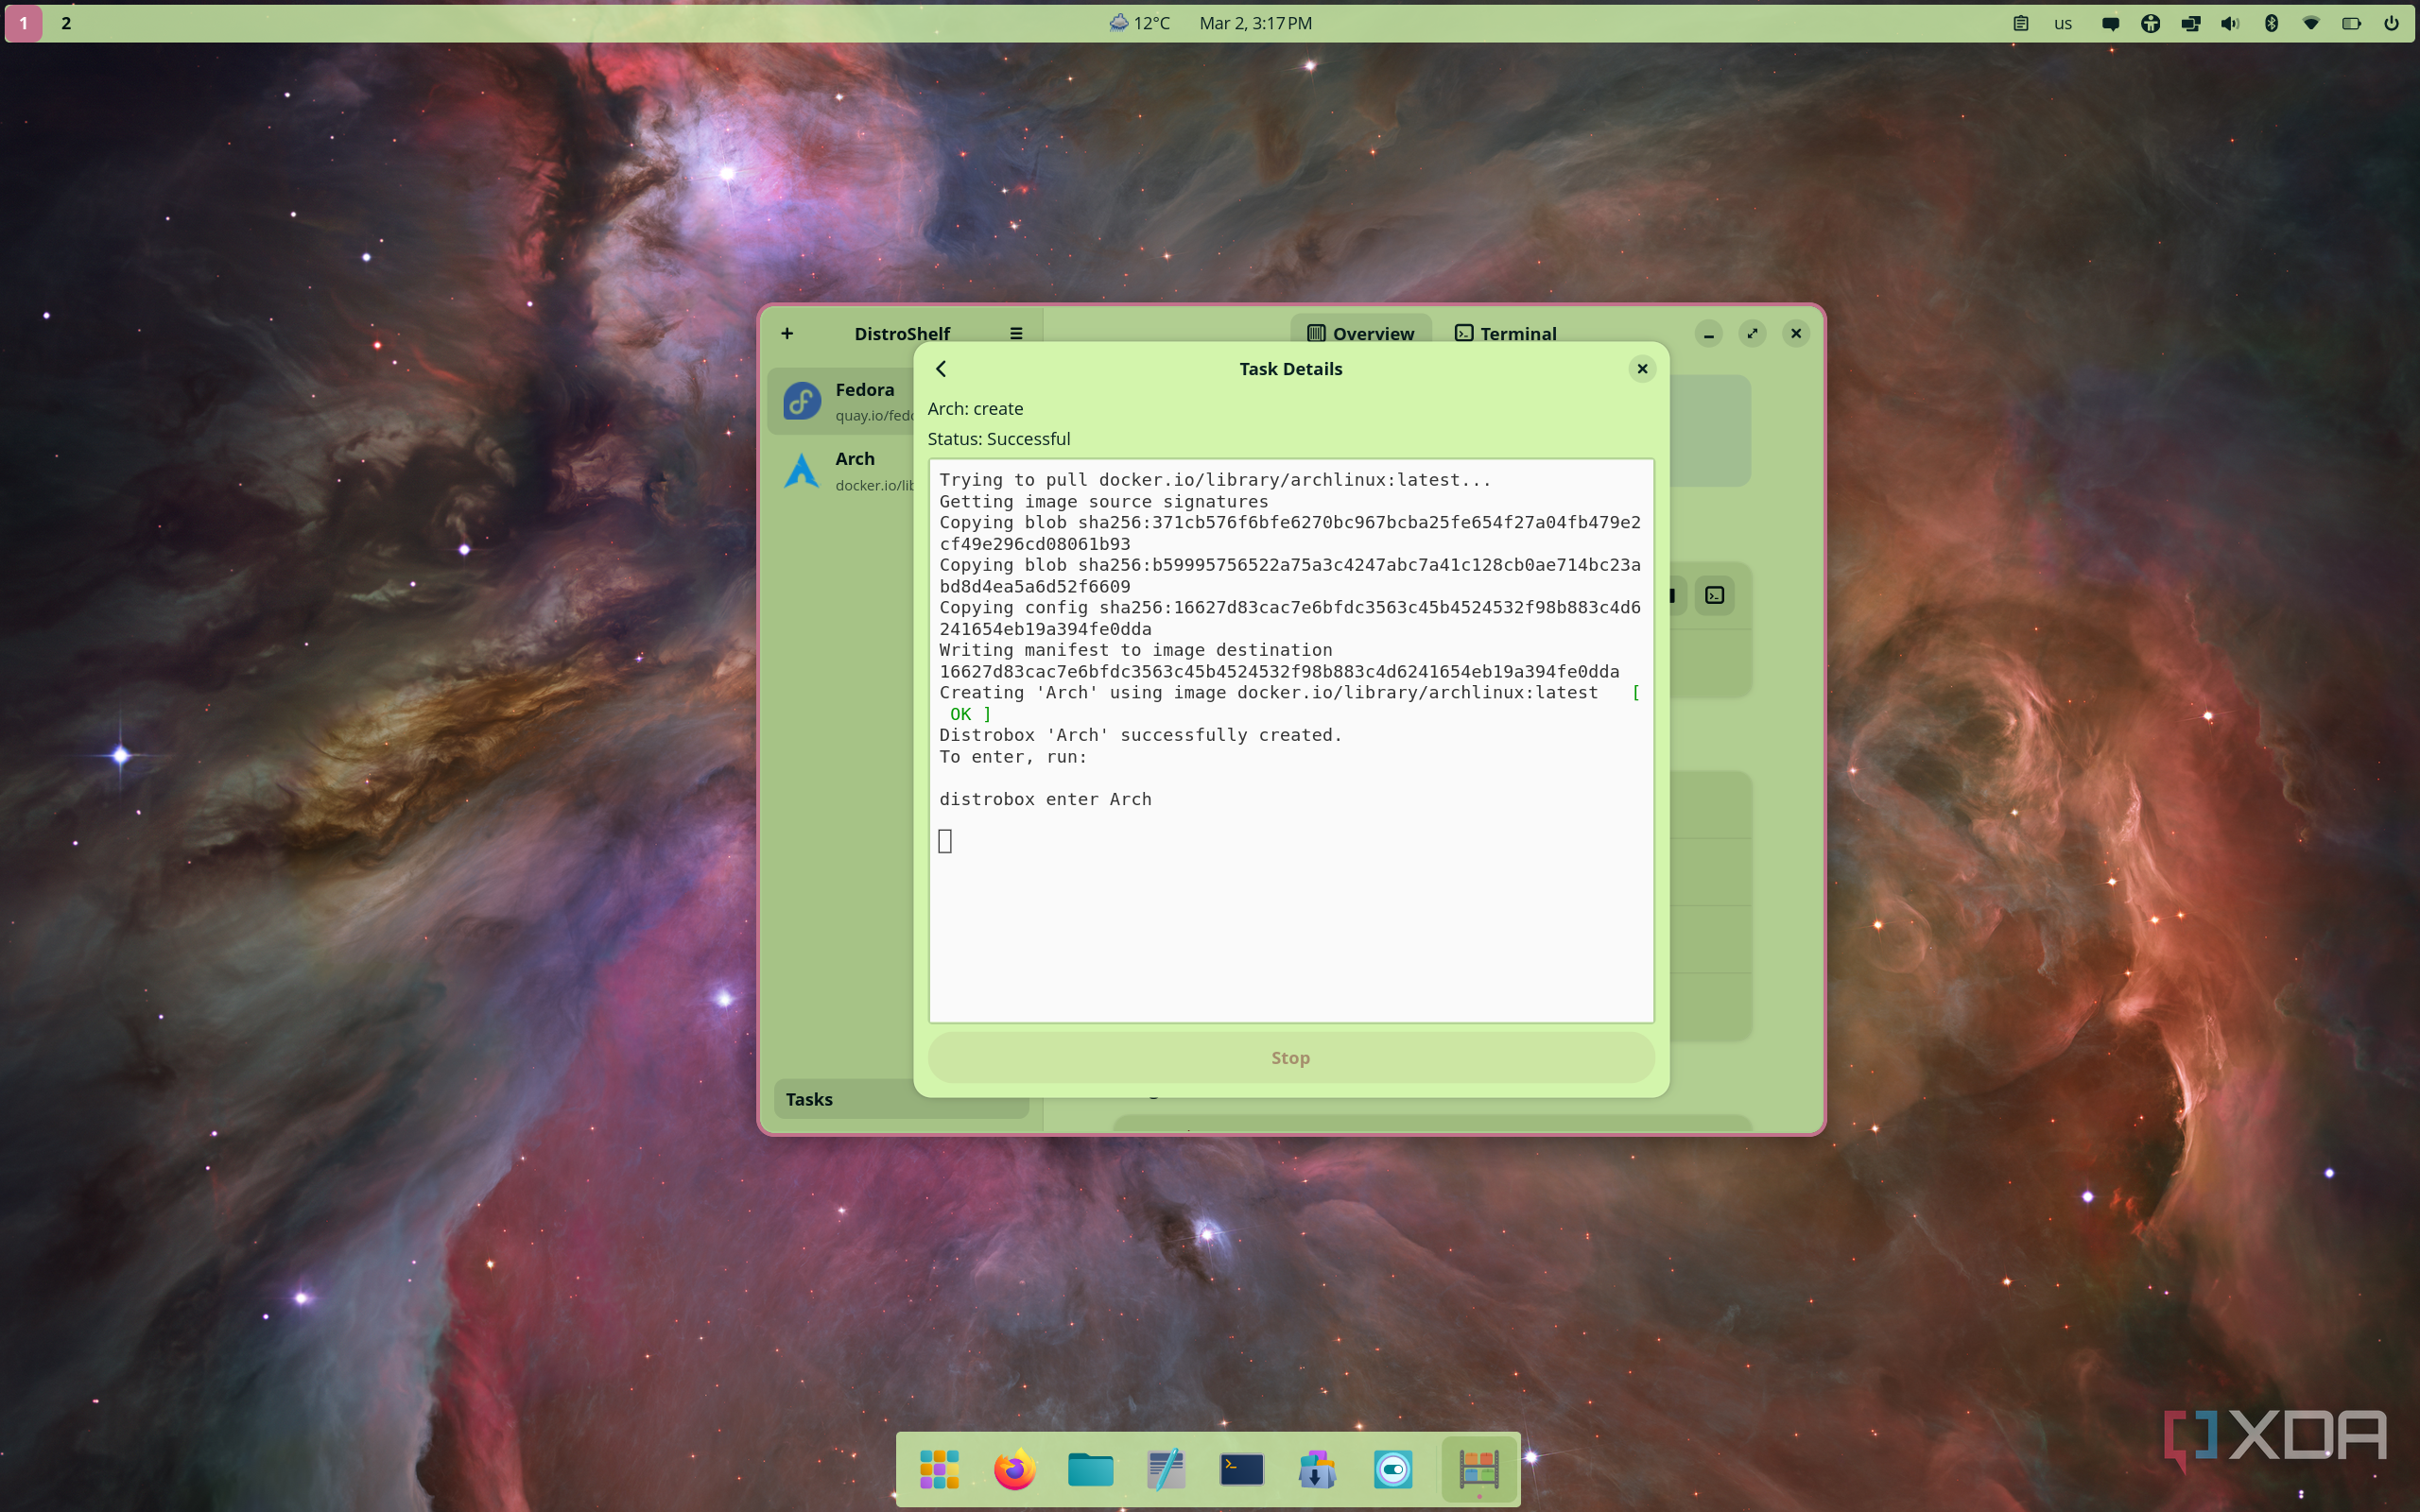Go back using the Task Details arrow
The width and height of the screenshot is (2420, 1512).
941,369
